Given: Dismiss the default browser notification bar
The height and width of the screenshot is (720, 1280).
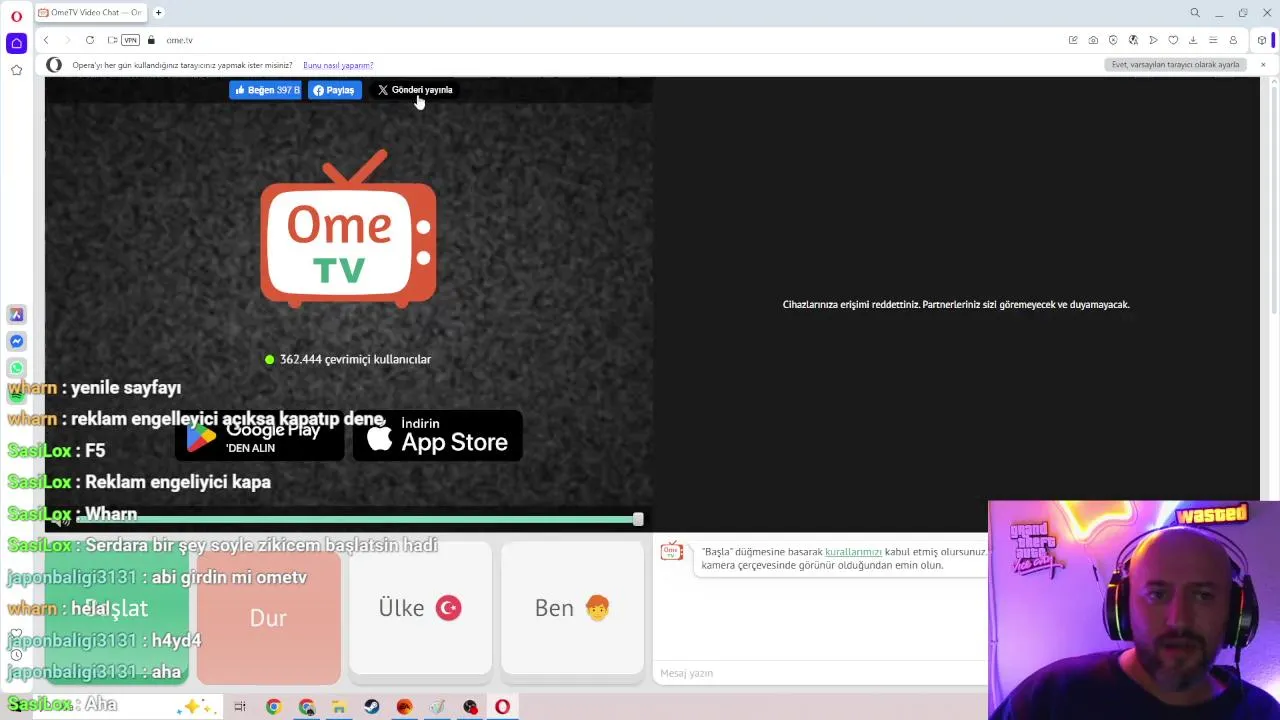Looking at the screenshot, I should (1263, 65).
